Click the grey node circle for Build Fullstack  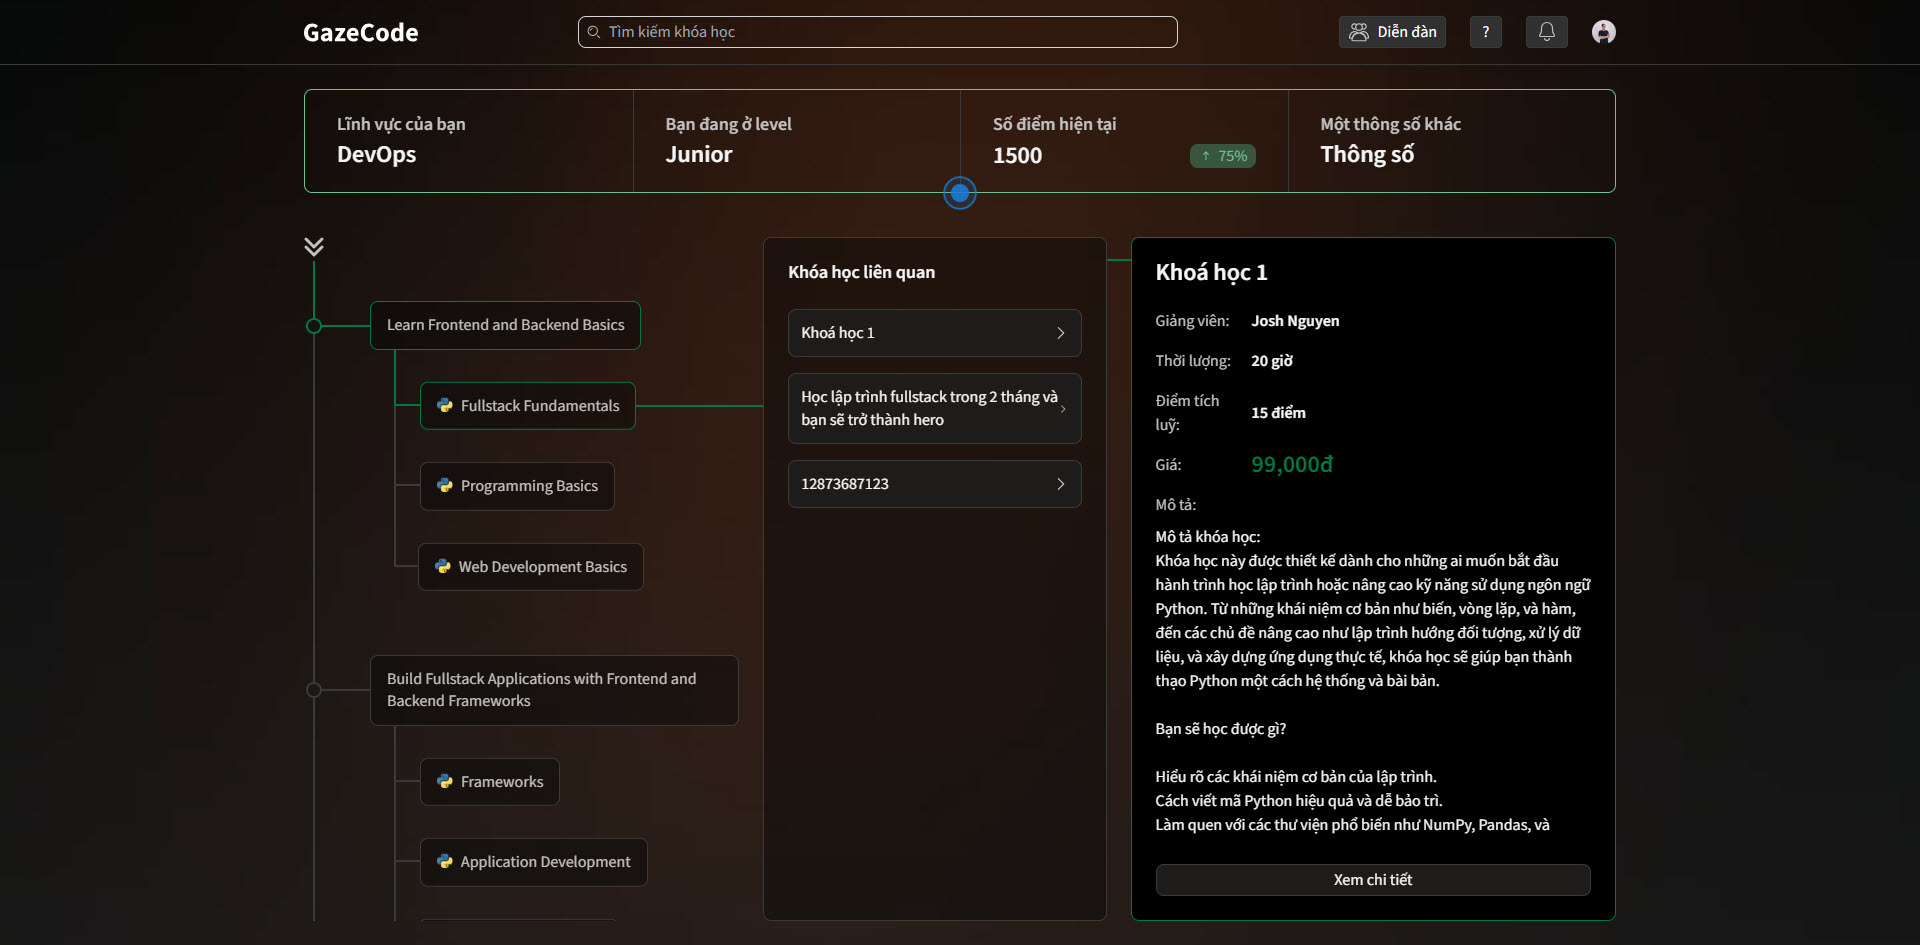point(314,690)
